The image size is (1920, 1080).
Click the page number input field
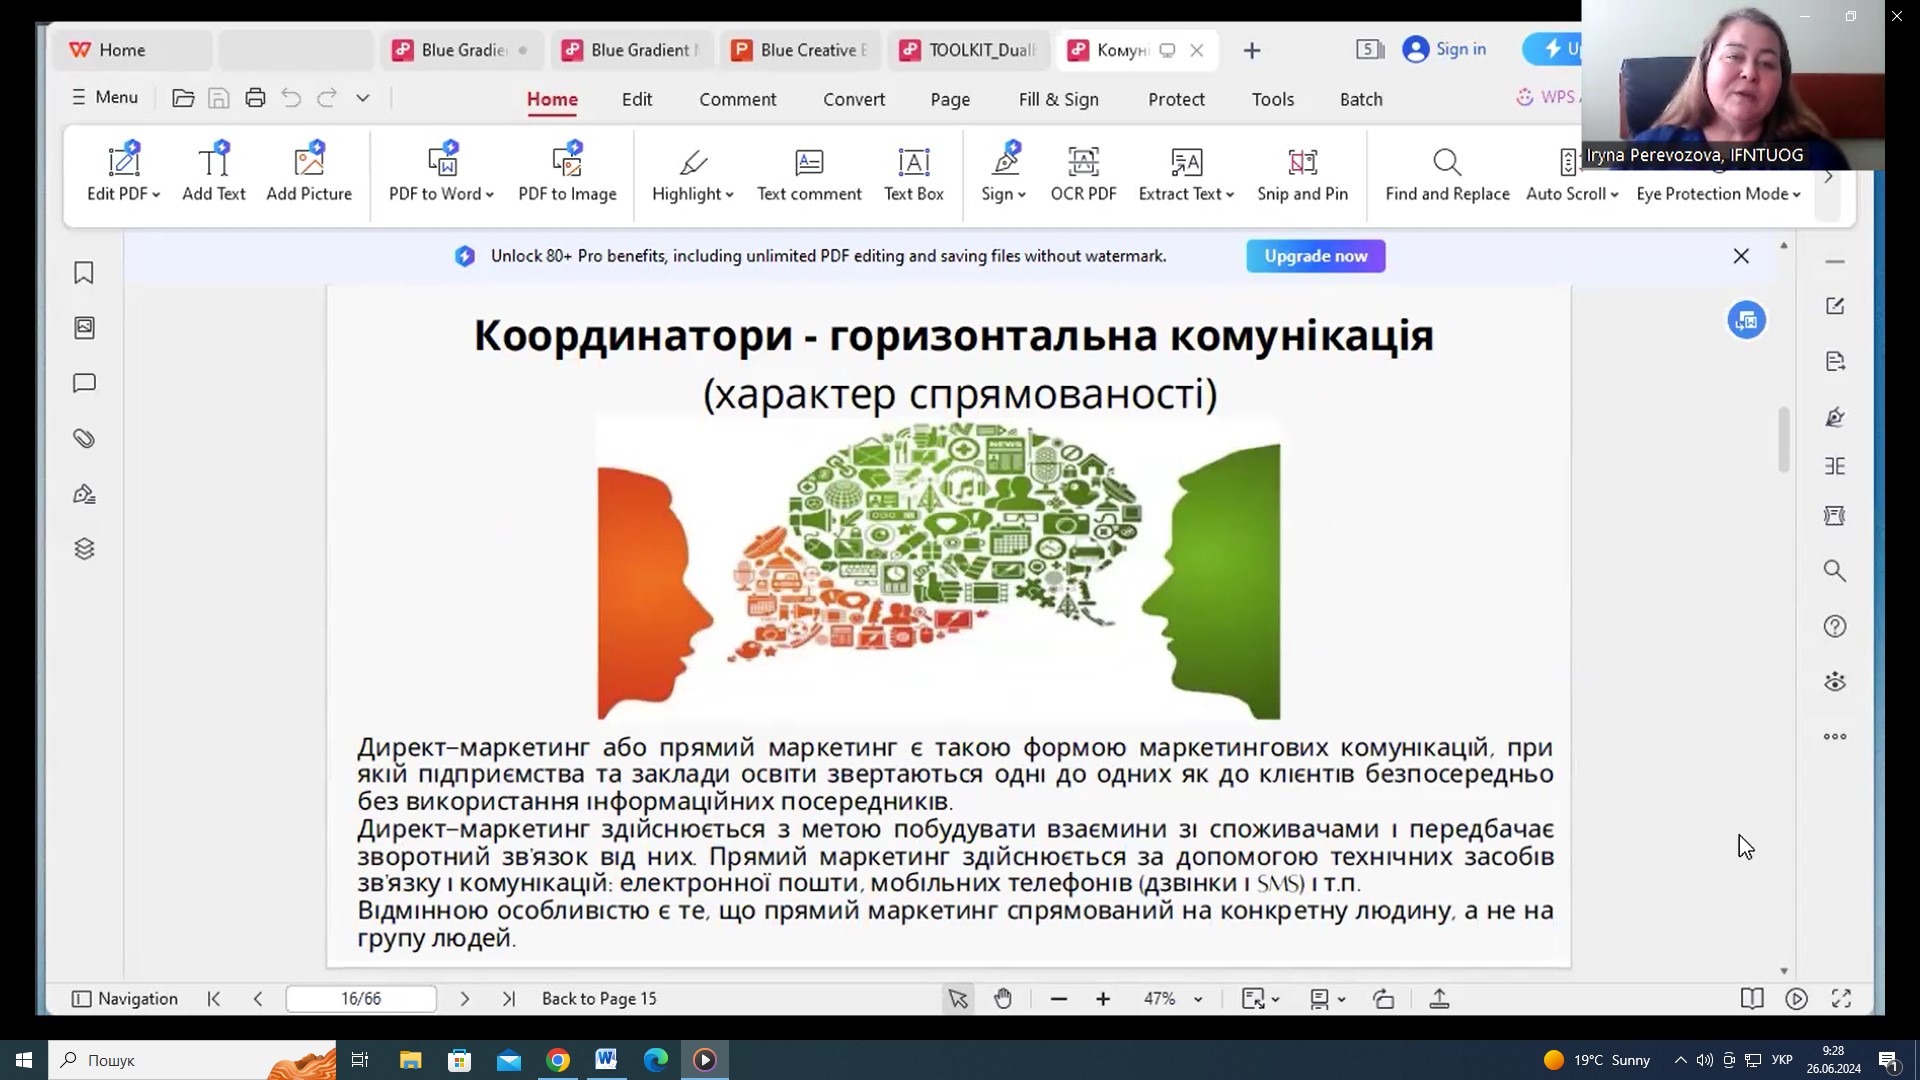[x=361, y=999]
